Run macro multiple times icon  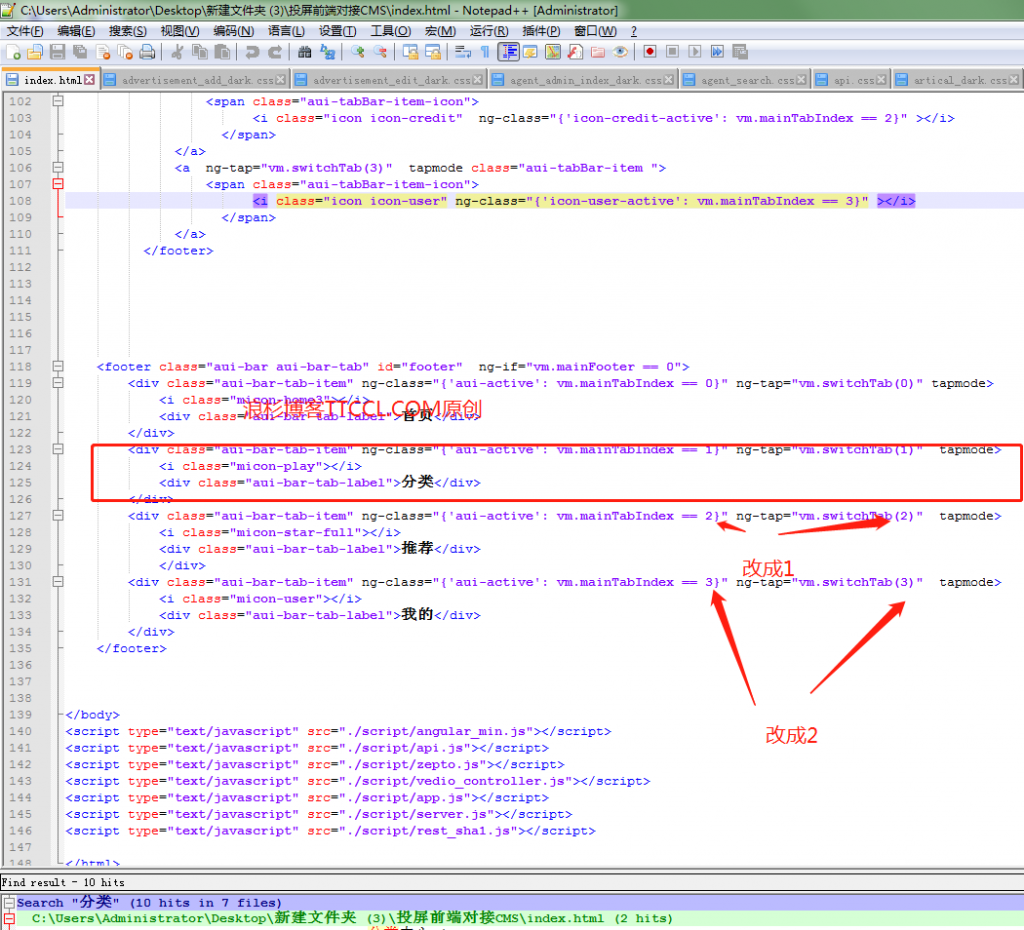point(718,52)
